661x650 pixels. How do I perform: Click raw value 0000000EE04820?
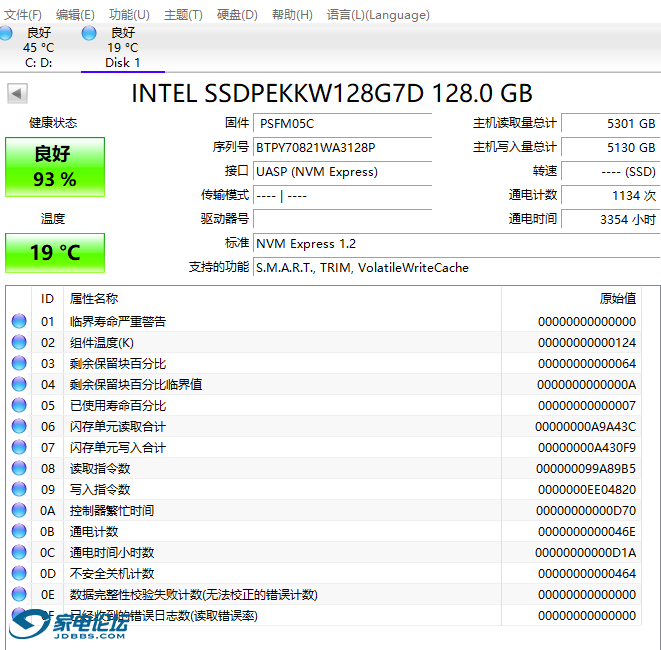pyautogui.click(x=587, y=490)
